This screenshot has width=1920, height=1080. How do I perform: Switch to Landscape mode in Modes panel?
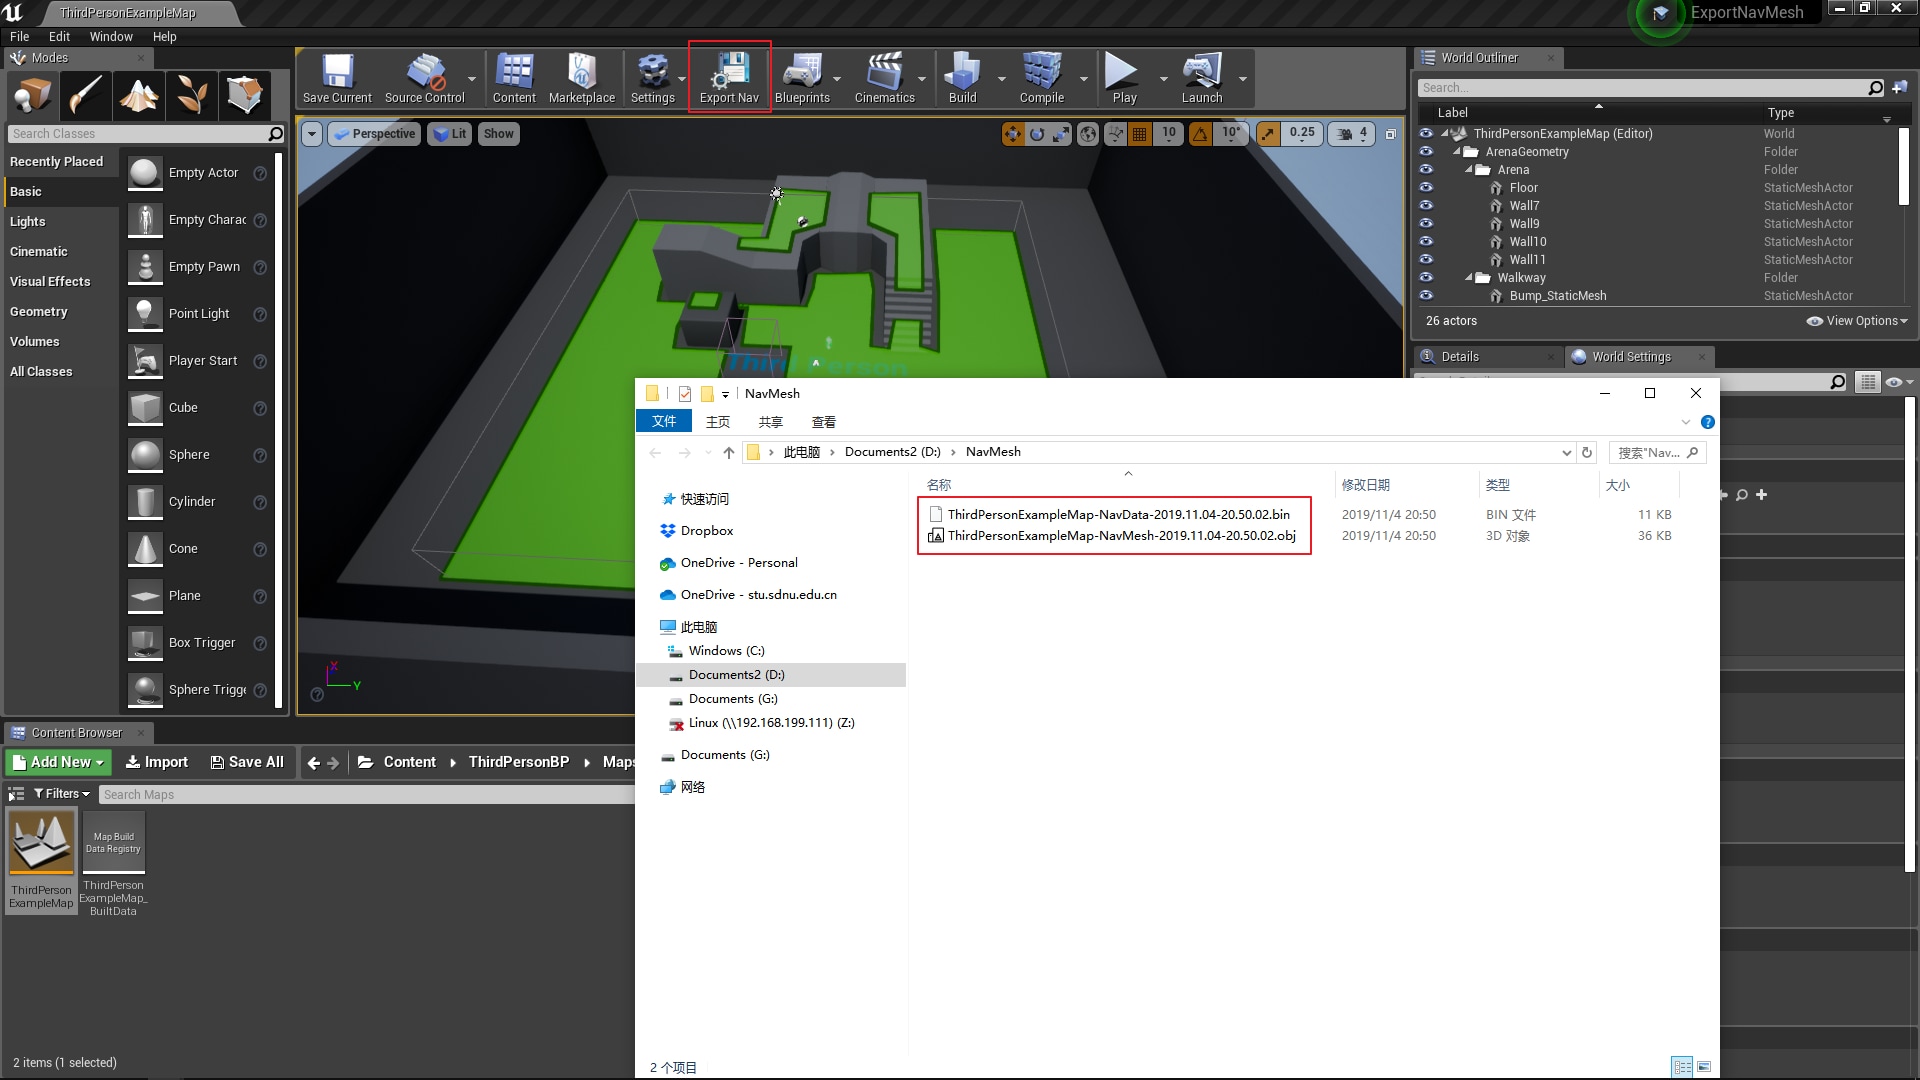(138, 95)
